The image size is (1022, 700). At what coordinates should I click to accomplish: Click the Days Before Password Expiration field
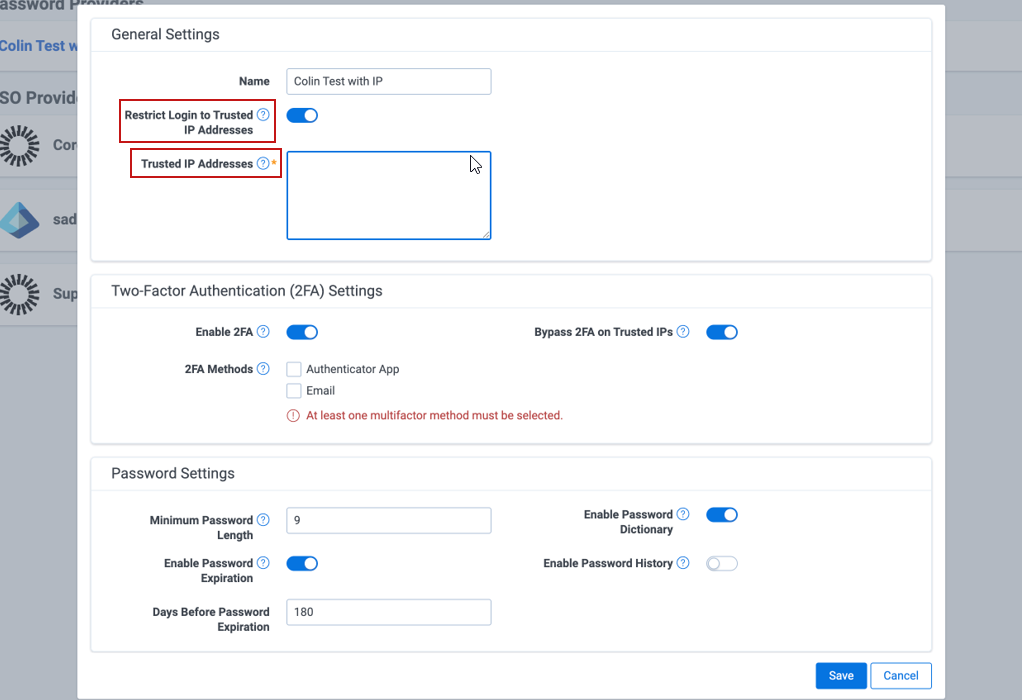388,613
